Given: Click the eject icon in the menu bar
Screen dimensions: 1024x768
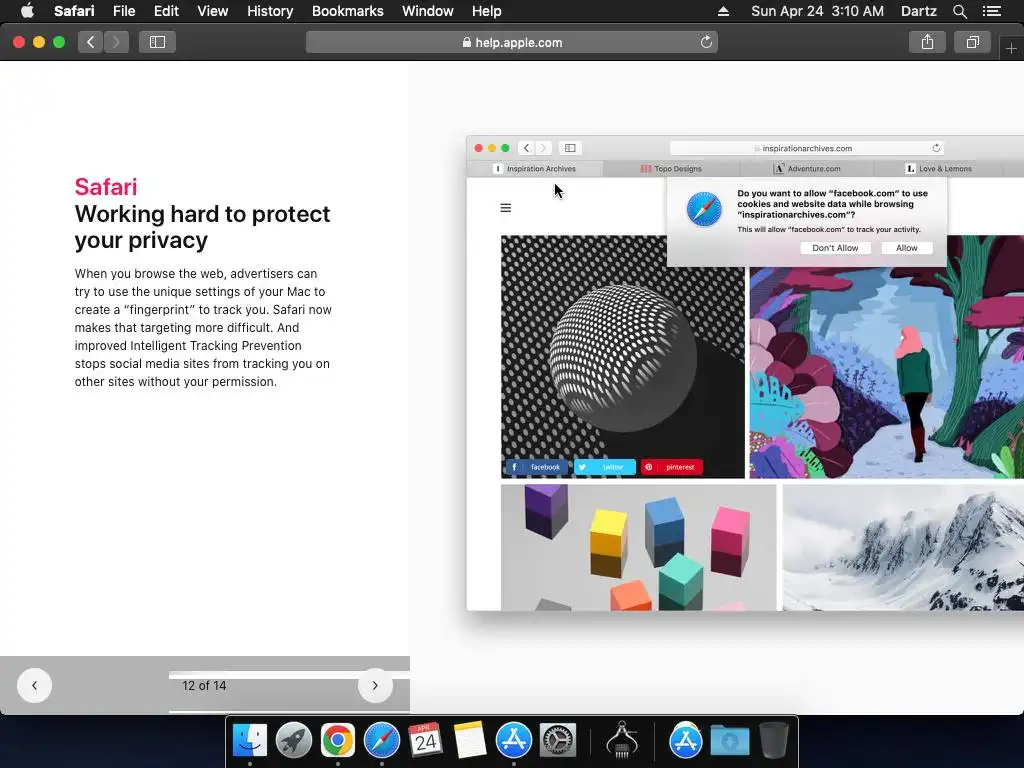Looking at the screenshot, I should point(723,11).
